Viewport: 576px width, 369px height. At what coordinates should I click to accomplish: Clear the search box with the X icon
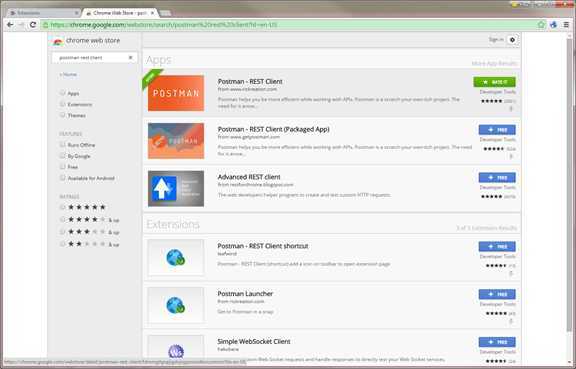pos(130,57)
